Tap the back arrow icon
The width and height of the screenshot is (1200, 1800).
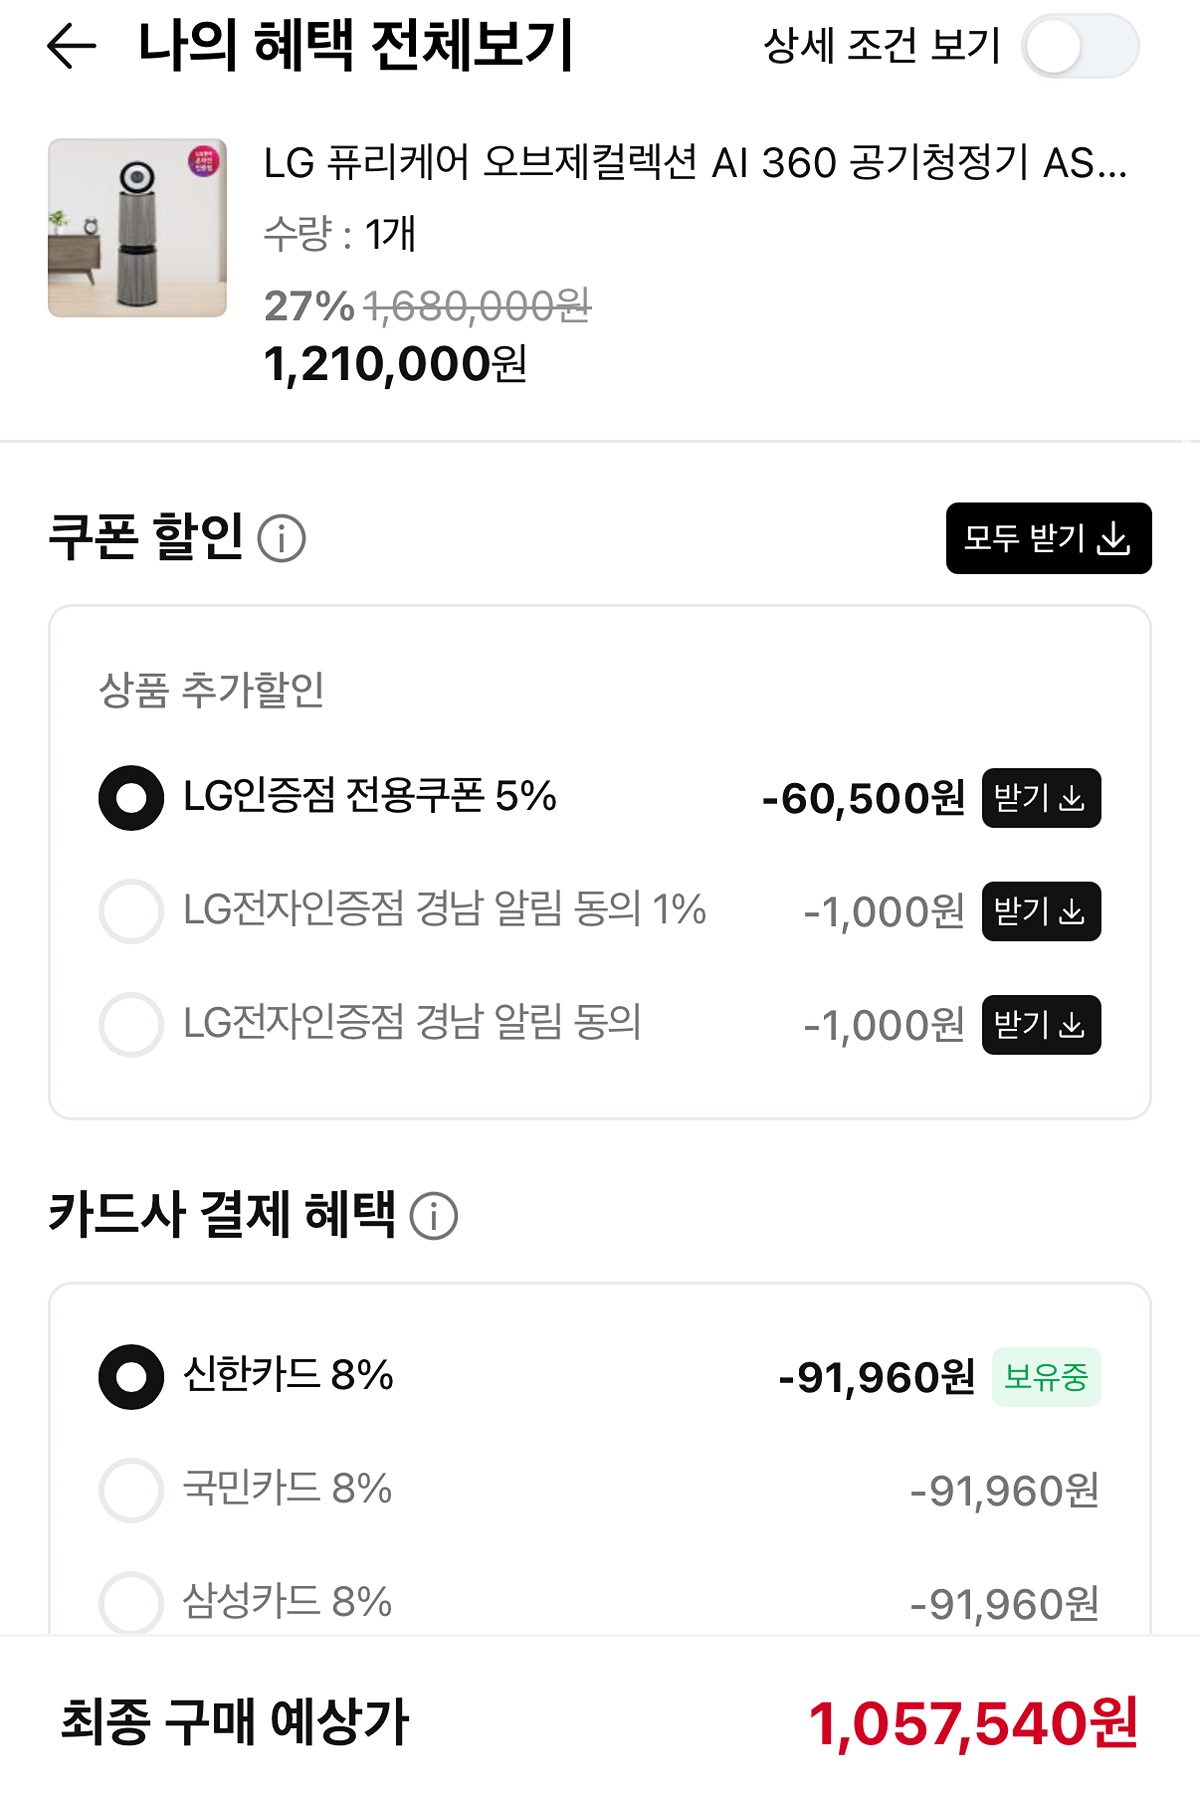[x=71, y=46]
